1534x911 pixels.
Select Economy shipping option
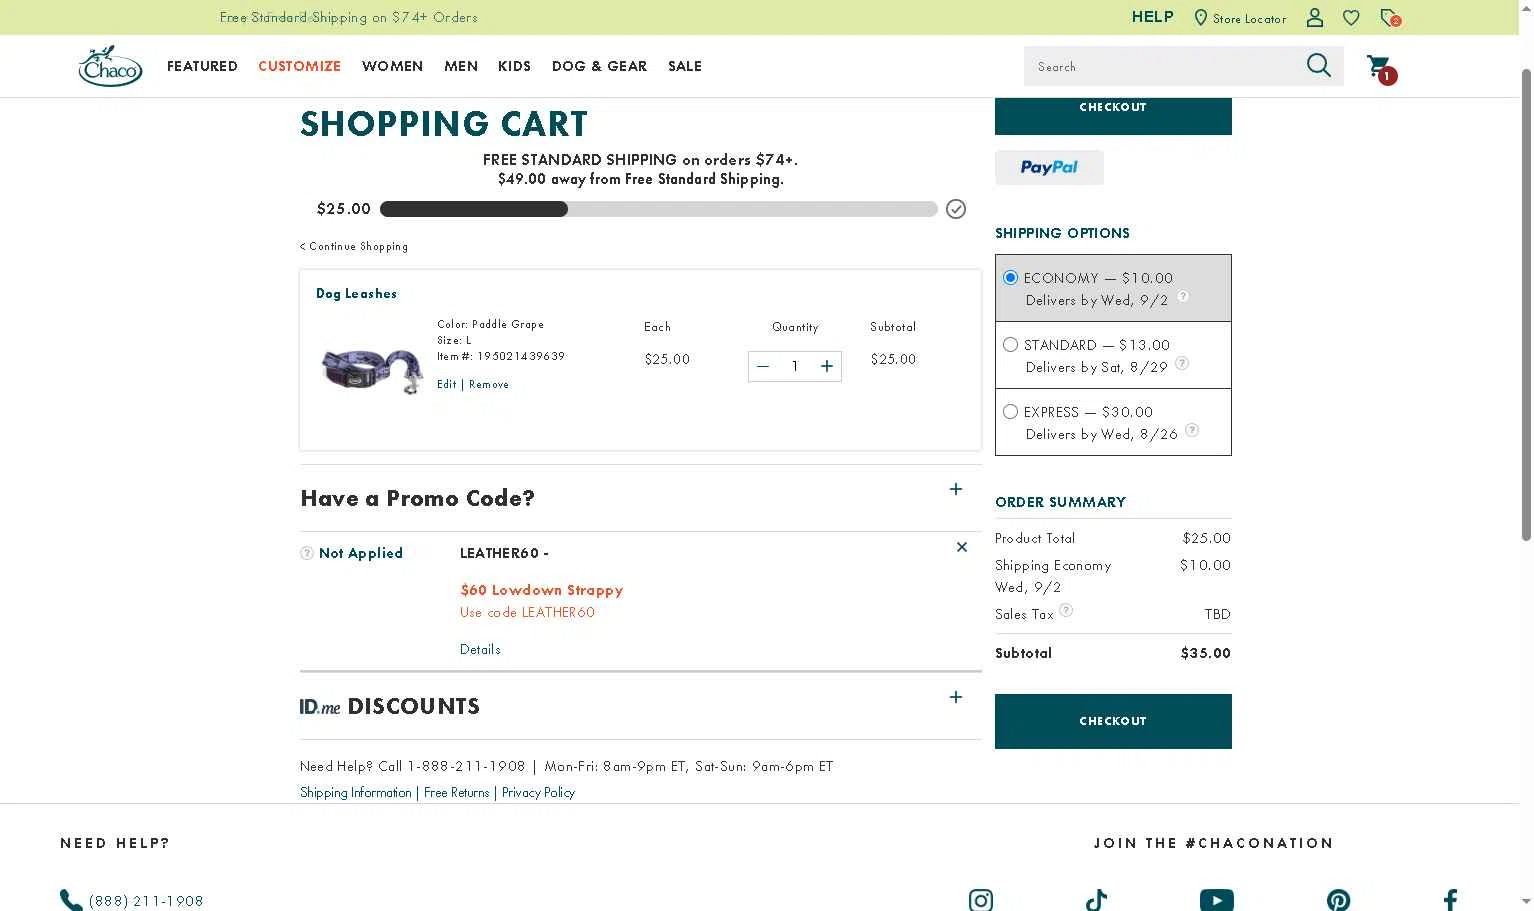tap(1010, 277)
